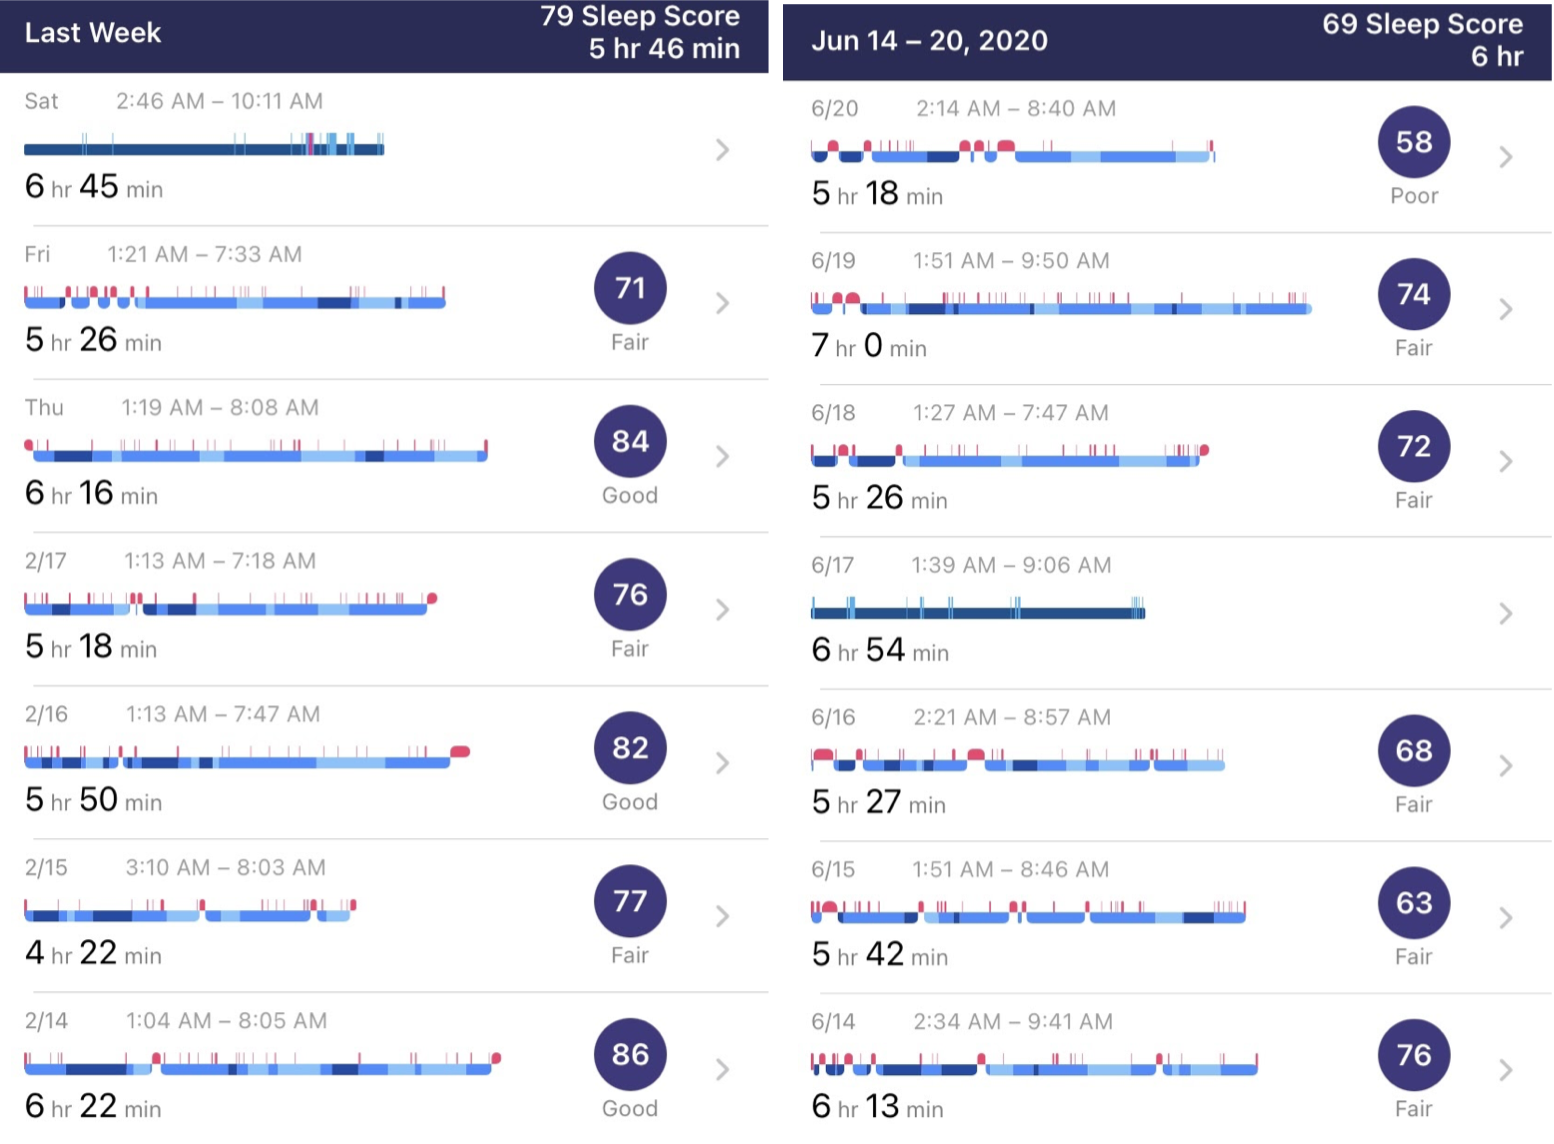1554x1144 pixels.
Task: Click the 69 Sleep Score weekly summary
Action: point(1422,40)
